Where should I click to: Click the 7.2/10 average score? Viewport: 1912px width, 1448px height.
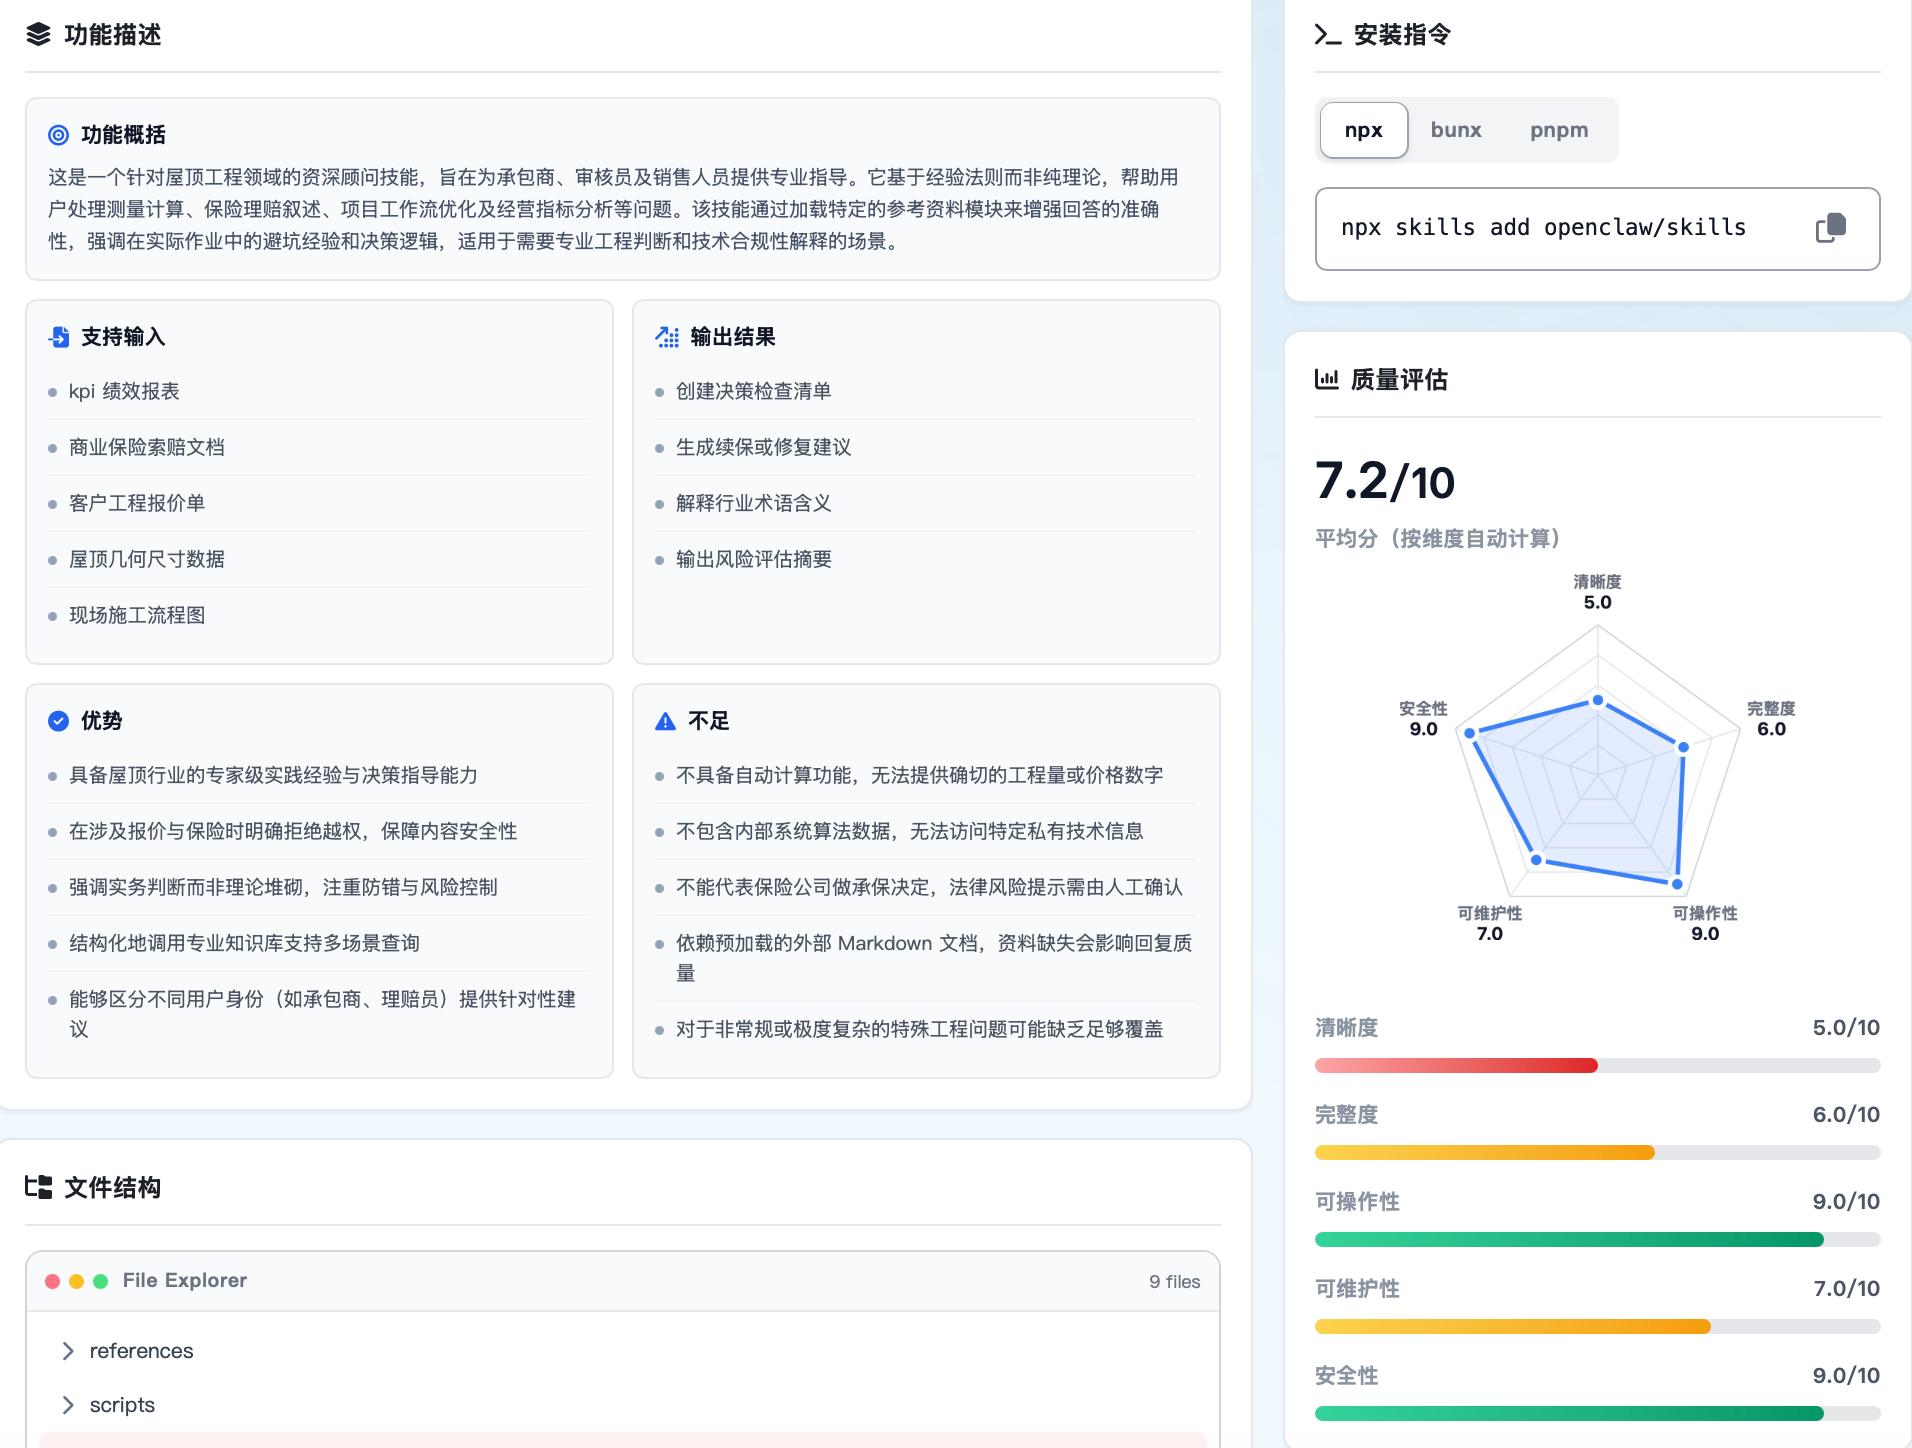click(1384, 483)
